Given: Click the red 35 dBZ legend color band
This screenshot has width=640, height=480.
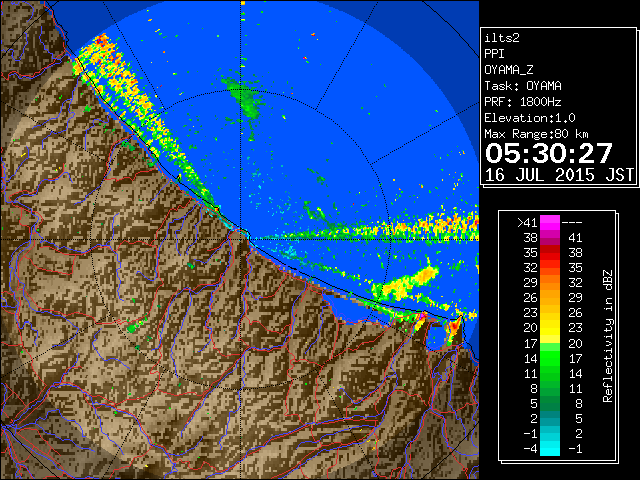Looking at the screenshot, I should coord(550,253).
